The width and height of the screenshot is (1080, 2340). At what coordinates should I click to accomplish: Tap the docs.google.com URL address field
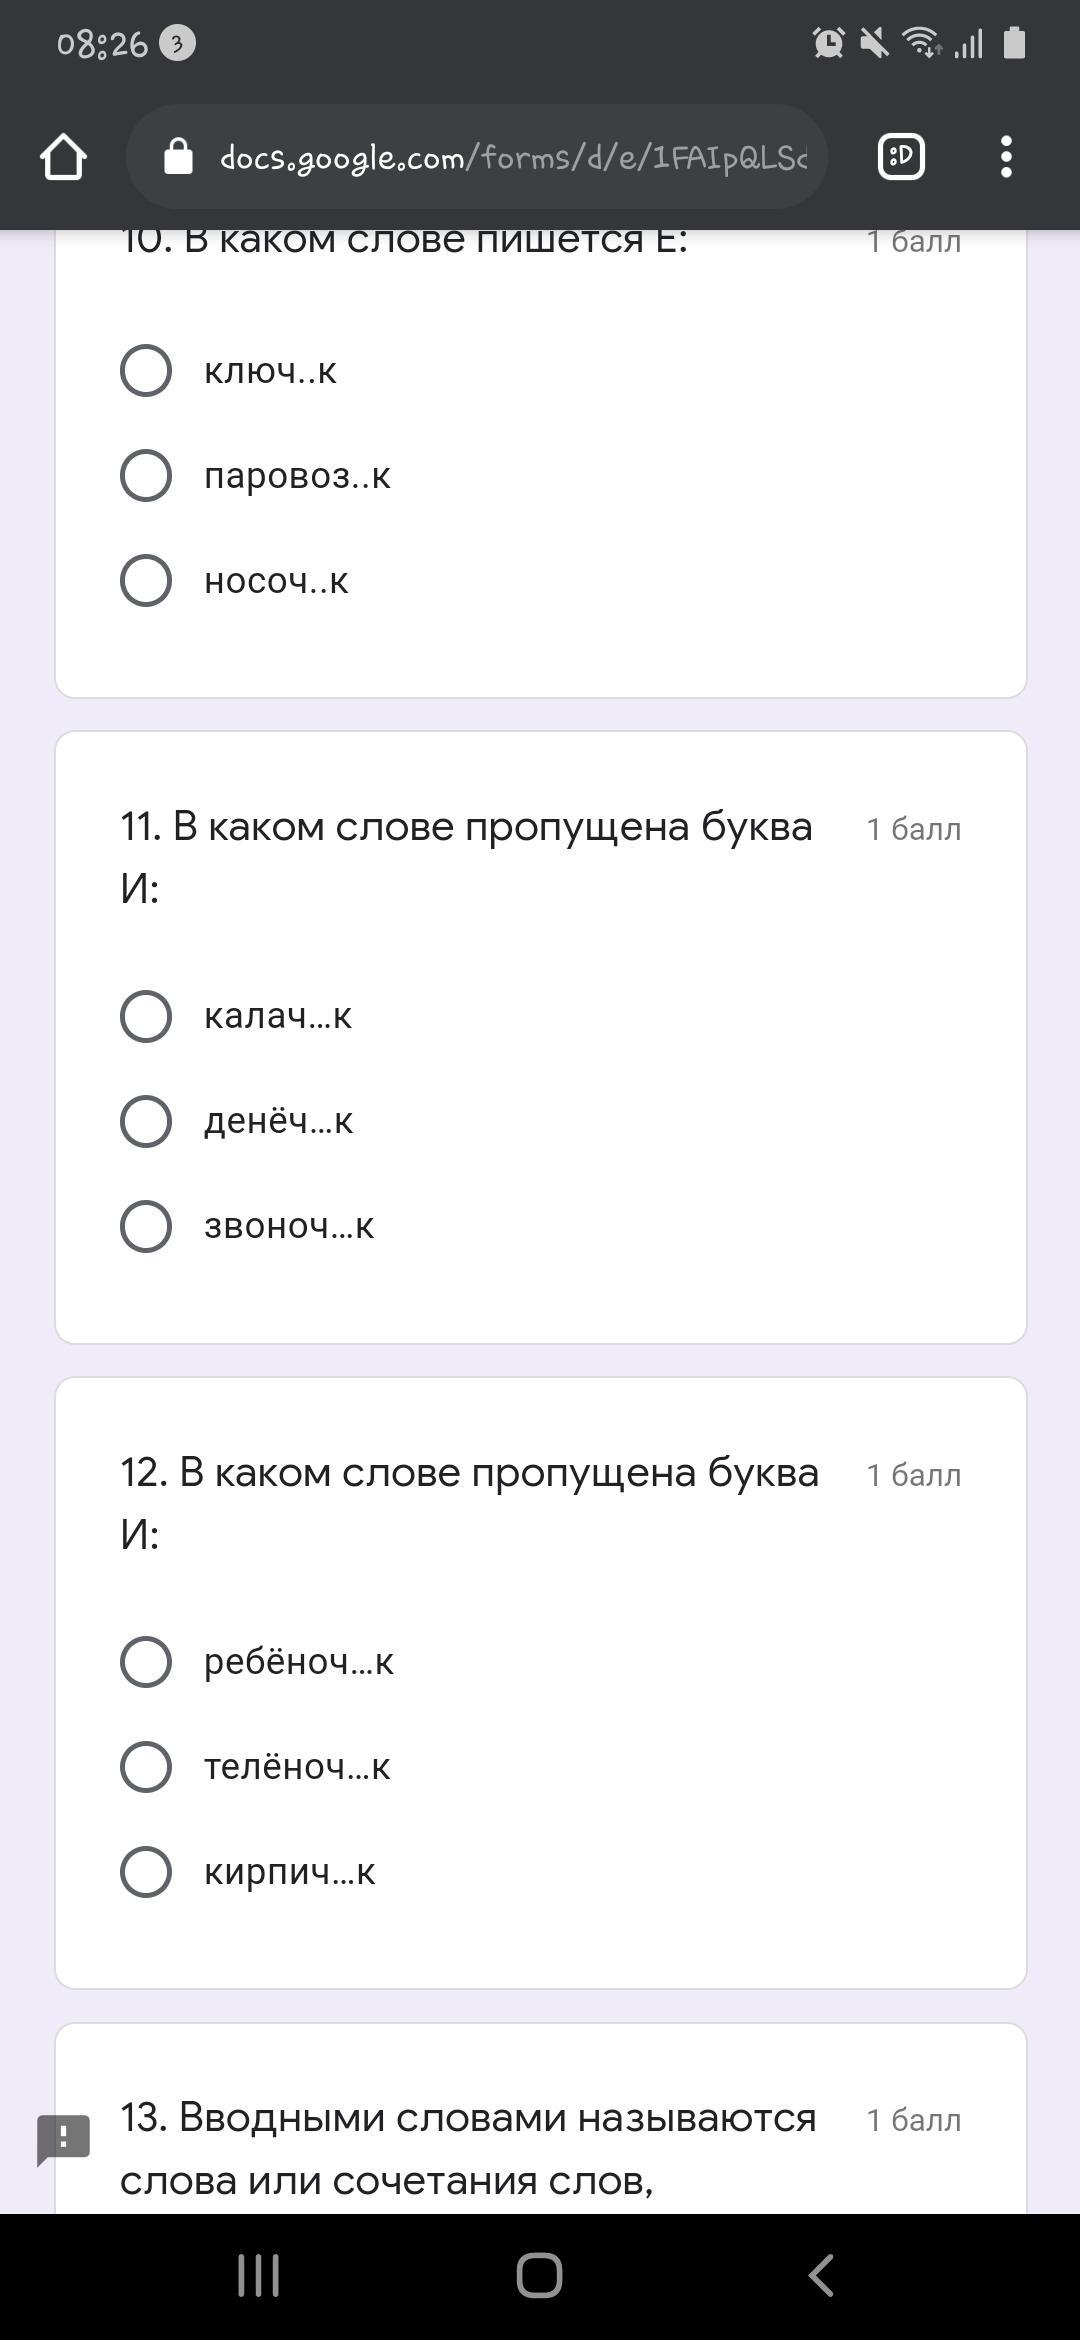click(510, 157)
